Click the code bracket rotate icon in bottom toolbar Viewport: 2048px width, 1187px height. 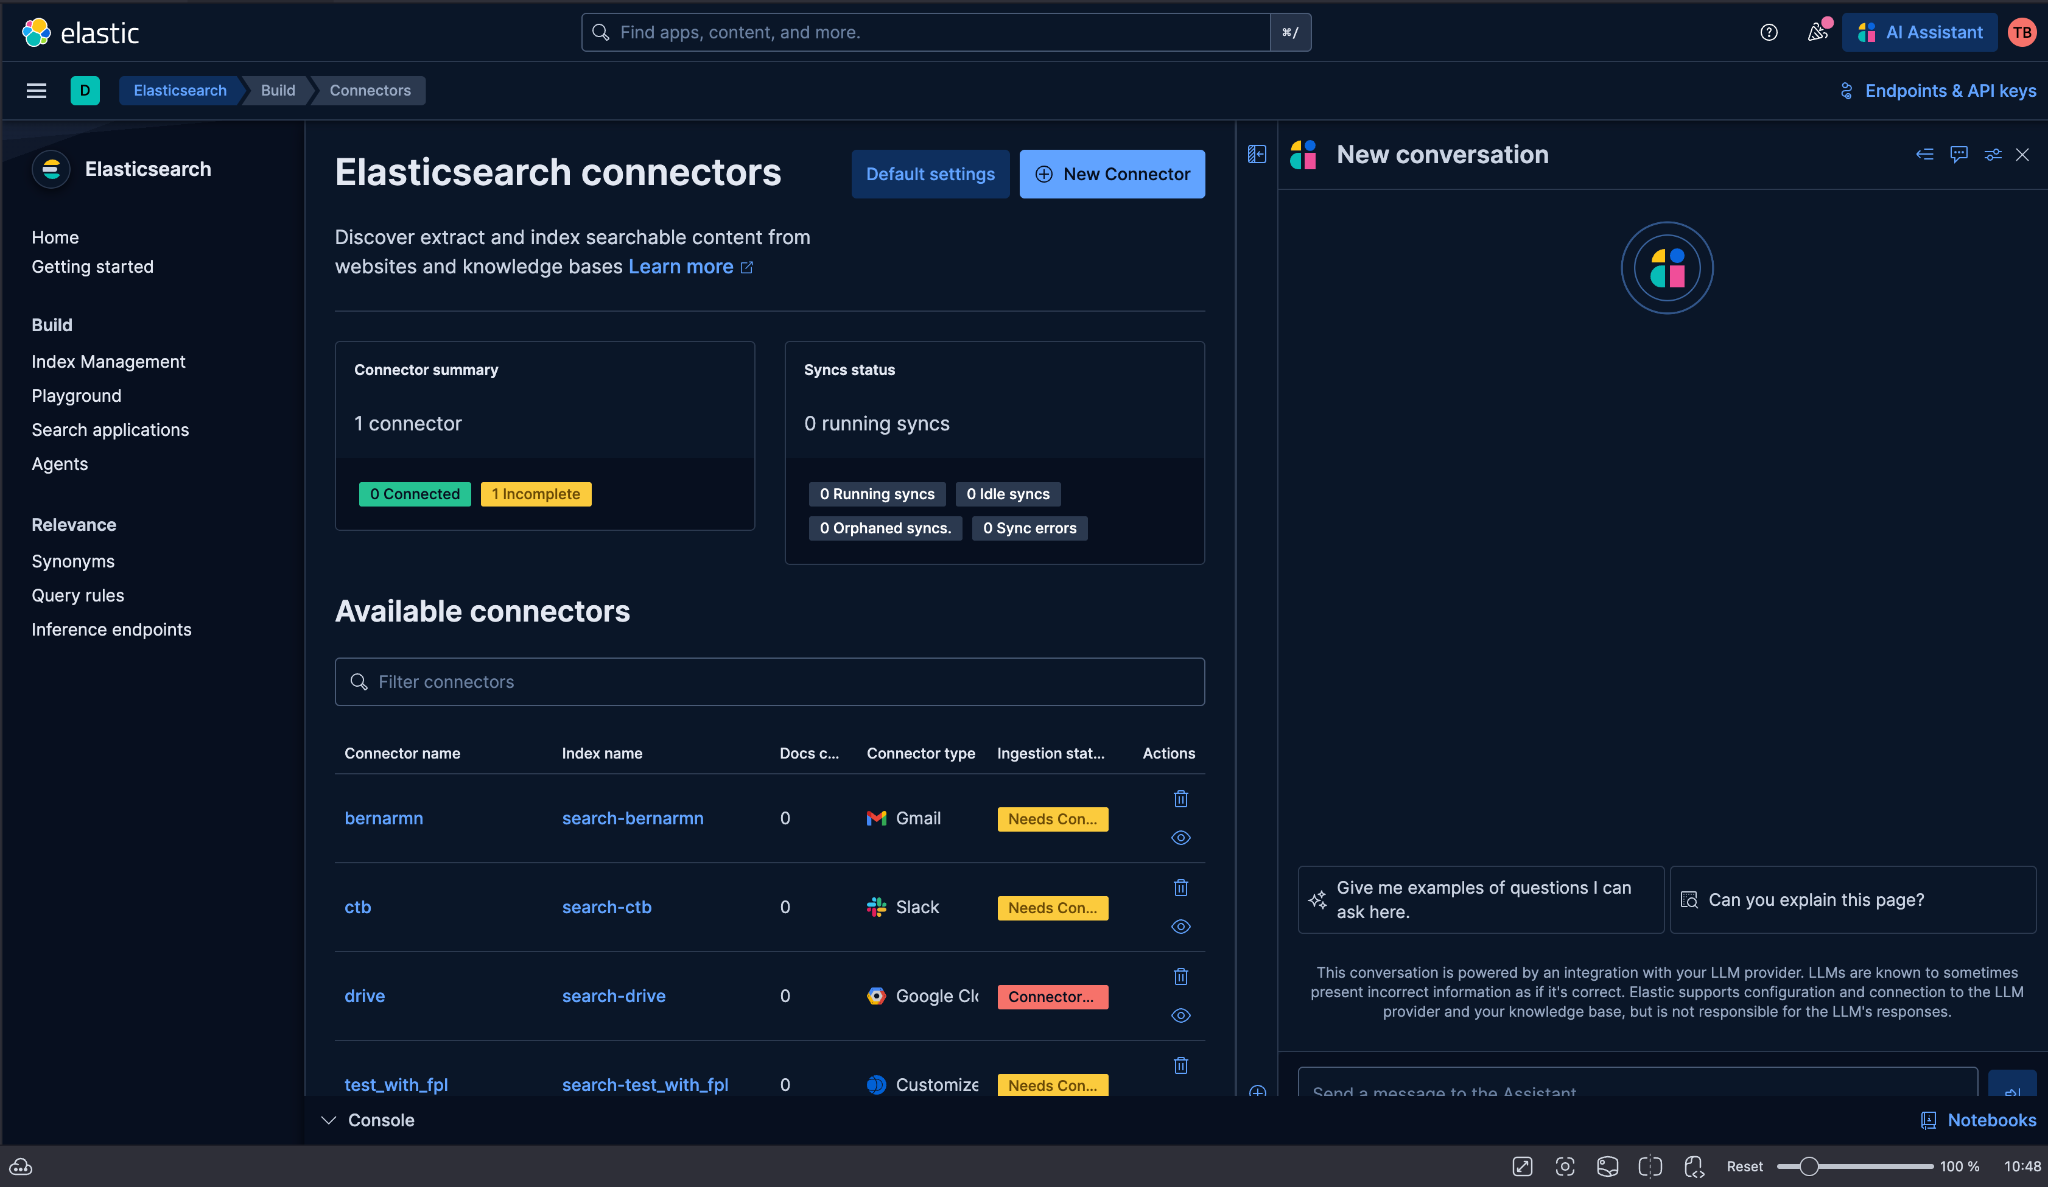pyautogui.click(x=1694, y=1166)
